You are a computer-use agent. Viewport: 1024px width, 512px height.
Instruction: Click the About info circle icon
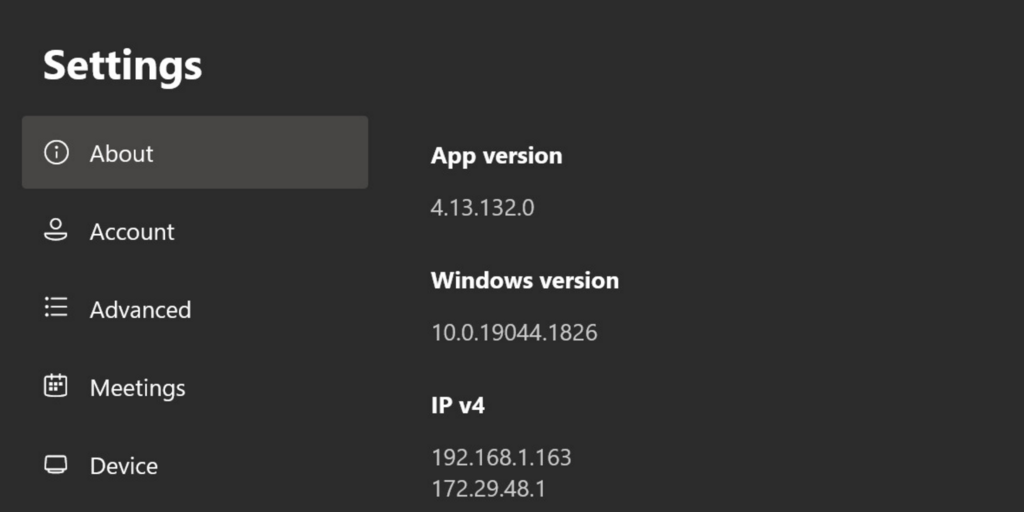56,153
